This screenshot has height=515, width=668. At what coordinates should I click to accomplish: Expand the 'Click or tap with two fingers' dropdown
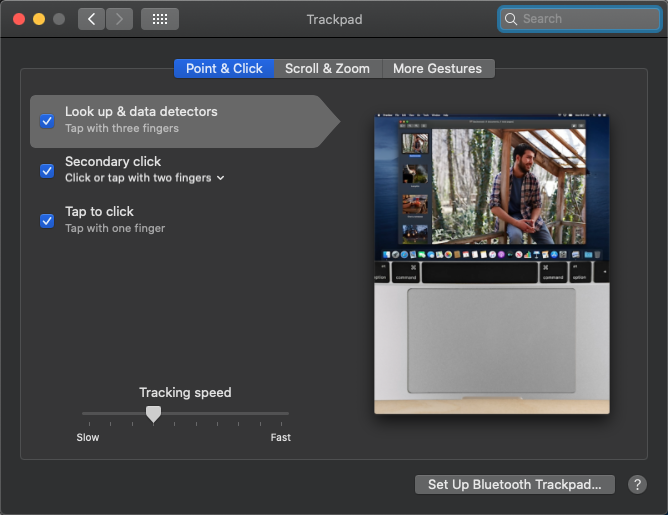(145, 178)
